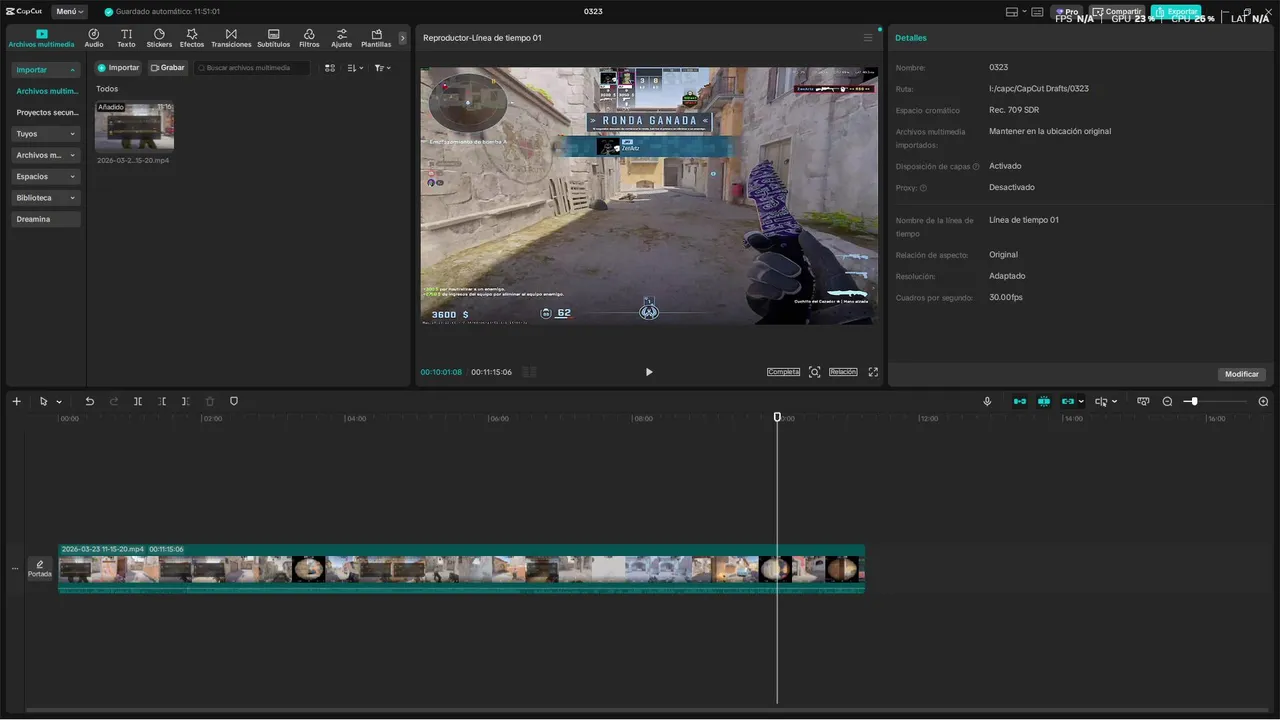Click the Modificar button in Detalles
This screenshot has height=720, width=1280.
[x=1242, y=374]
